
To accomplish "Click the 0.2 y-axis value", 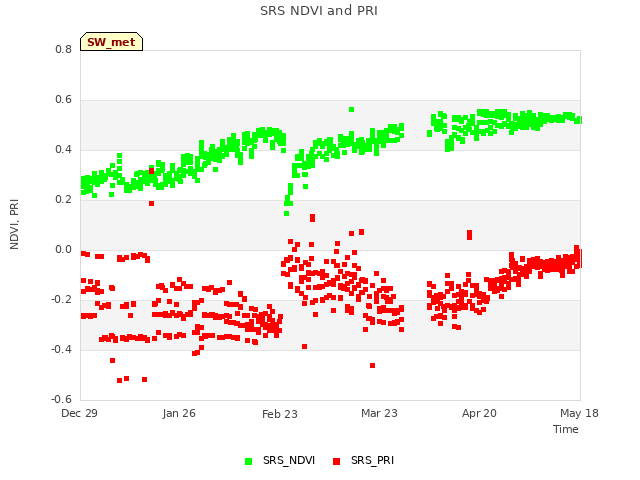I will click(63, 200).
